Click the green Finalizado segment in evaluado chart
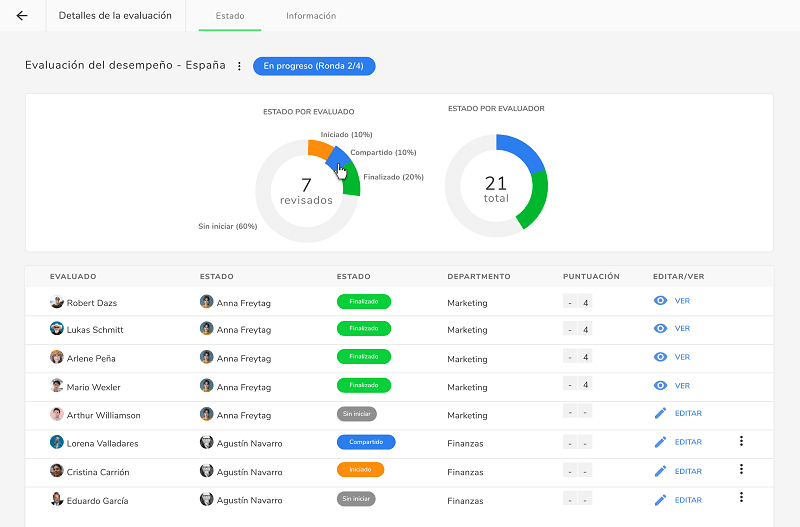Viewport: 800px width, 527px height. [352, 180]
